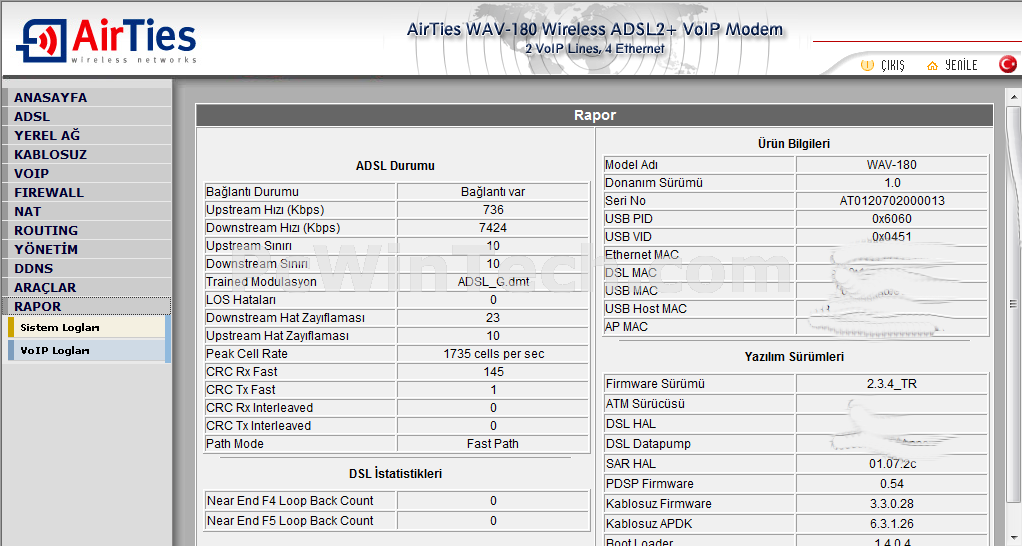Click USB VID value 0x0451
Image resolution: width=1022 pixels, height=546 pixels.
(892, 237)
